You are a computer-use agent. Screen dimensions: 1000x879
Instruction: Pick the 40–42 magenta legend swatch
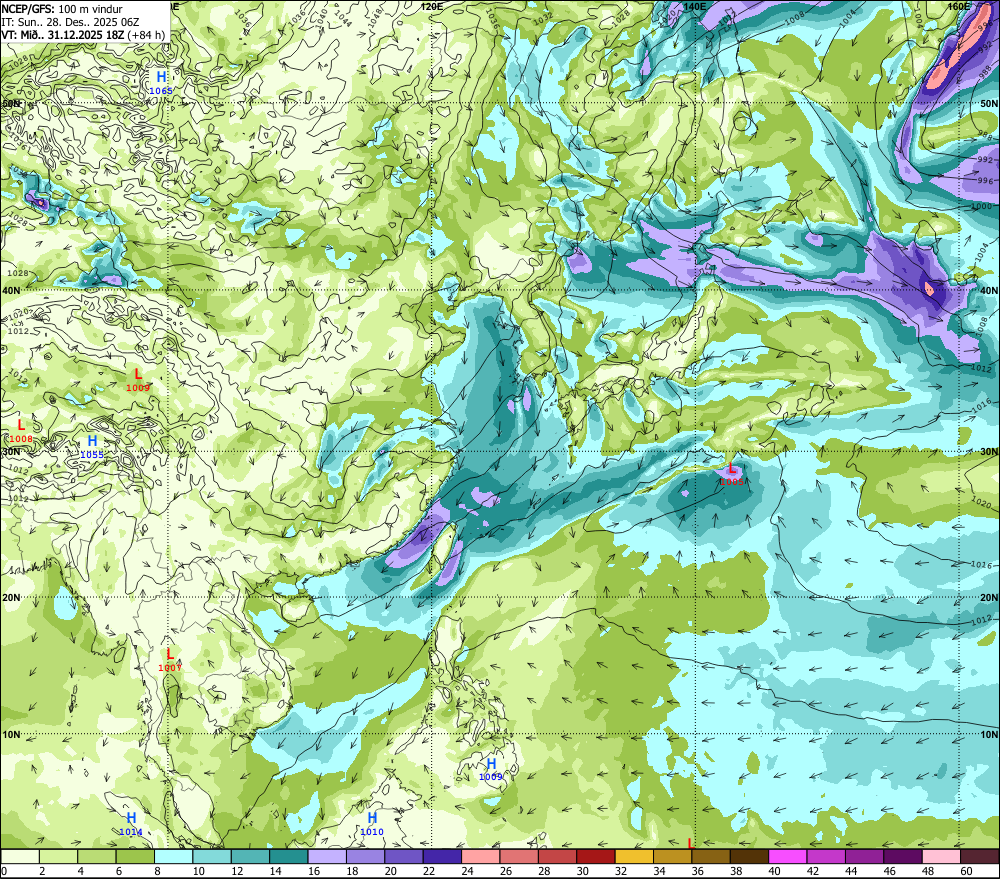(788, 857)
